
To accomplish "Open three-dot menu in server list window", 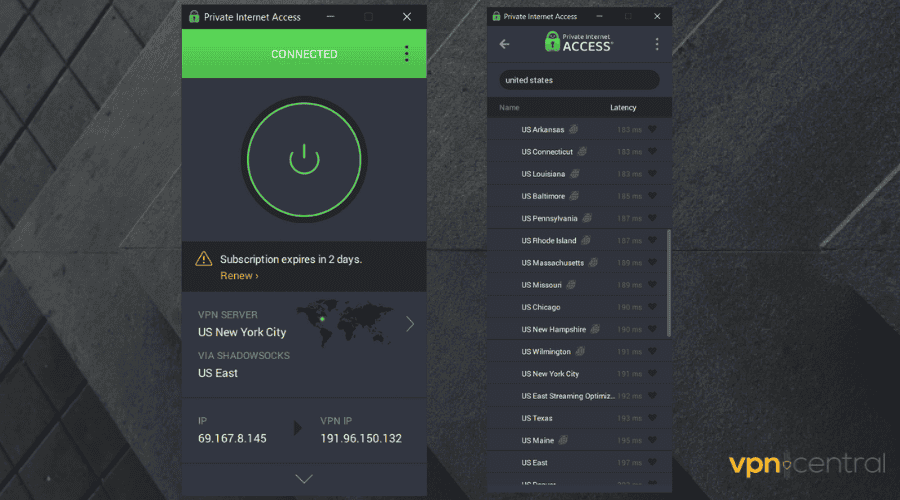I will coord(657,44).
